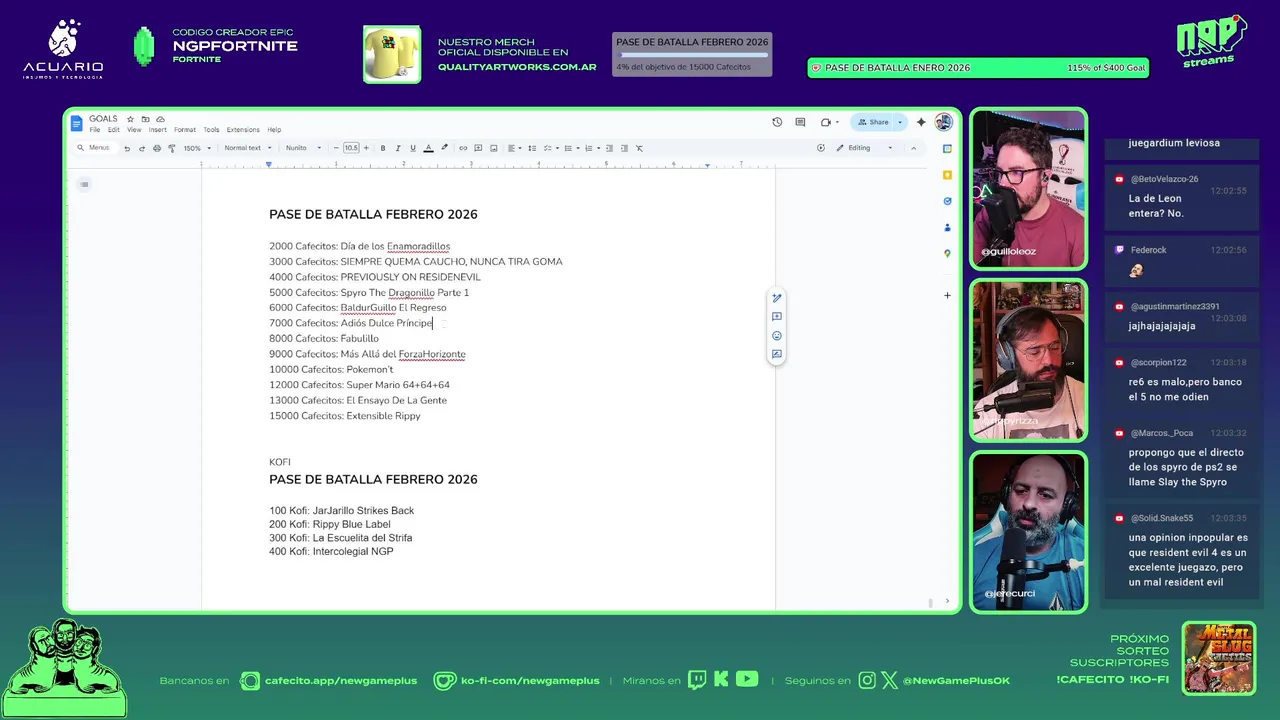Decrease the paragraph indent

pyautogui.click(x=609, y=148)
